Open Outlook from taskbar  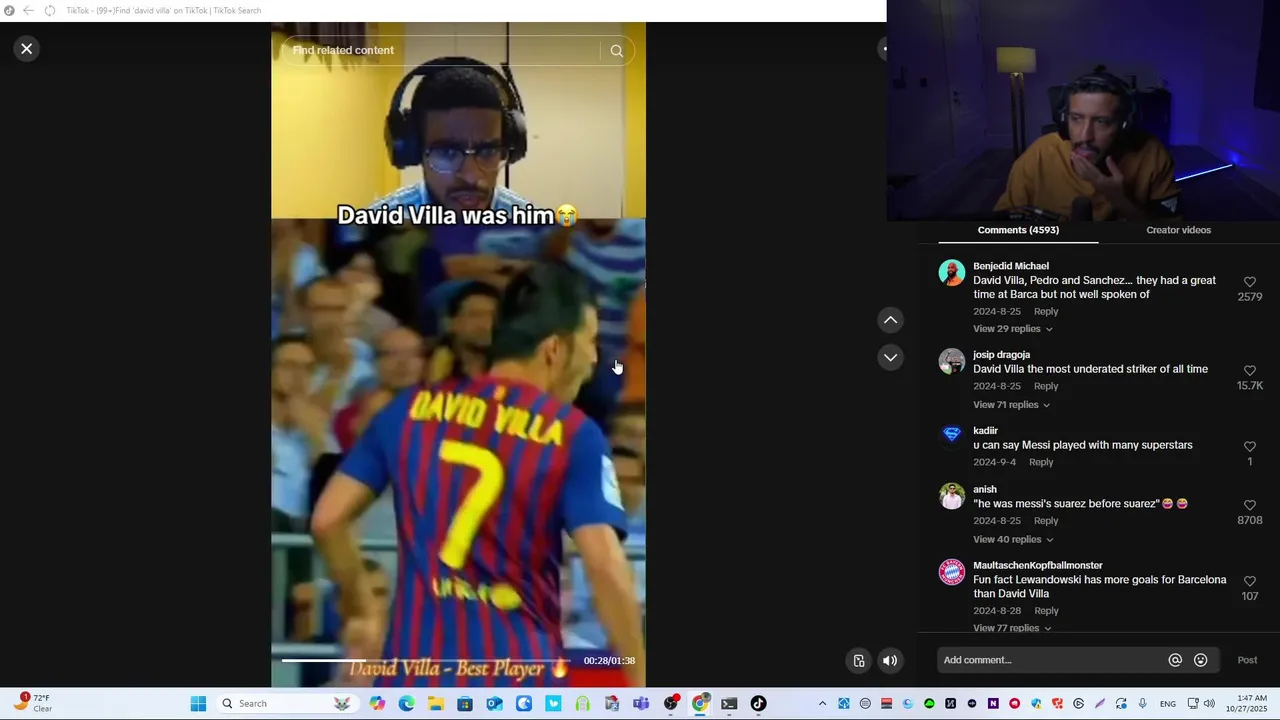(494, 704)
